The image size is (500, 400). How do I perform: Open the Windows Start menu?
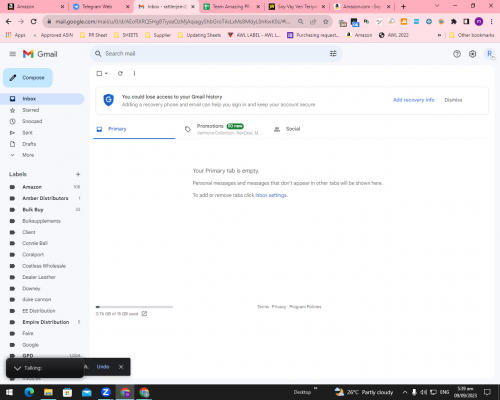tap(9, 392)
